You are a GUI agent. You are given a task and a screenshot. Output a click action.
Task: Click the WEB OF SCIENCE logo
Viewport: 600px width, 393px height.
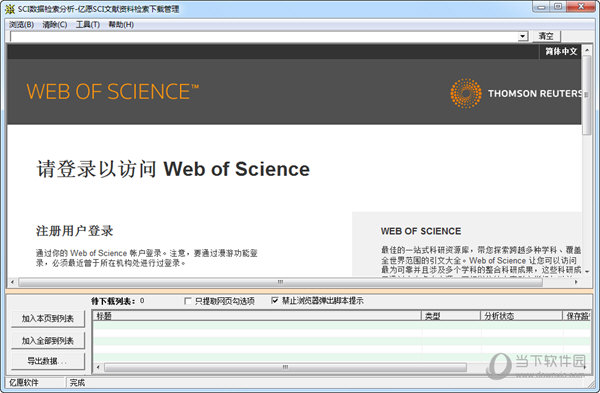pos(112,91)
